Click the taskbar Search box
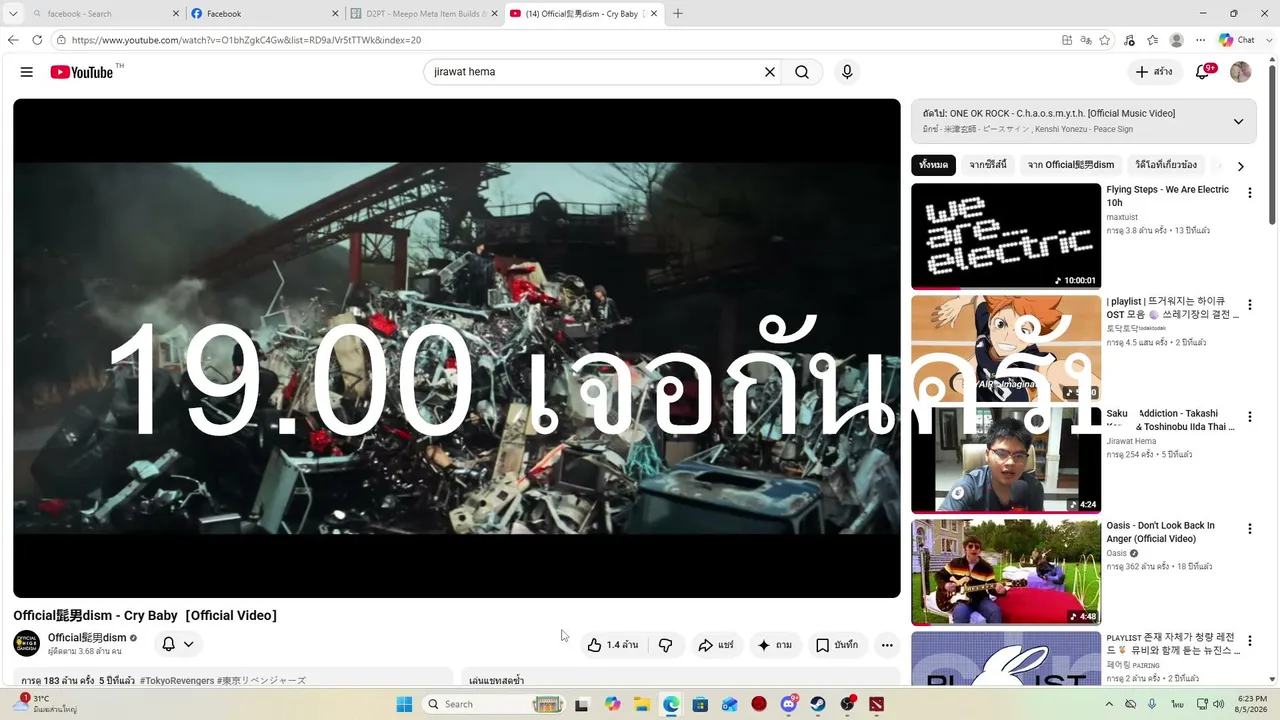The image size is (1280, 720). [x=494, y=704]
